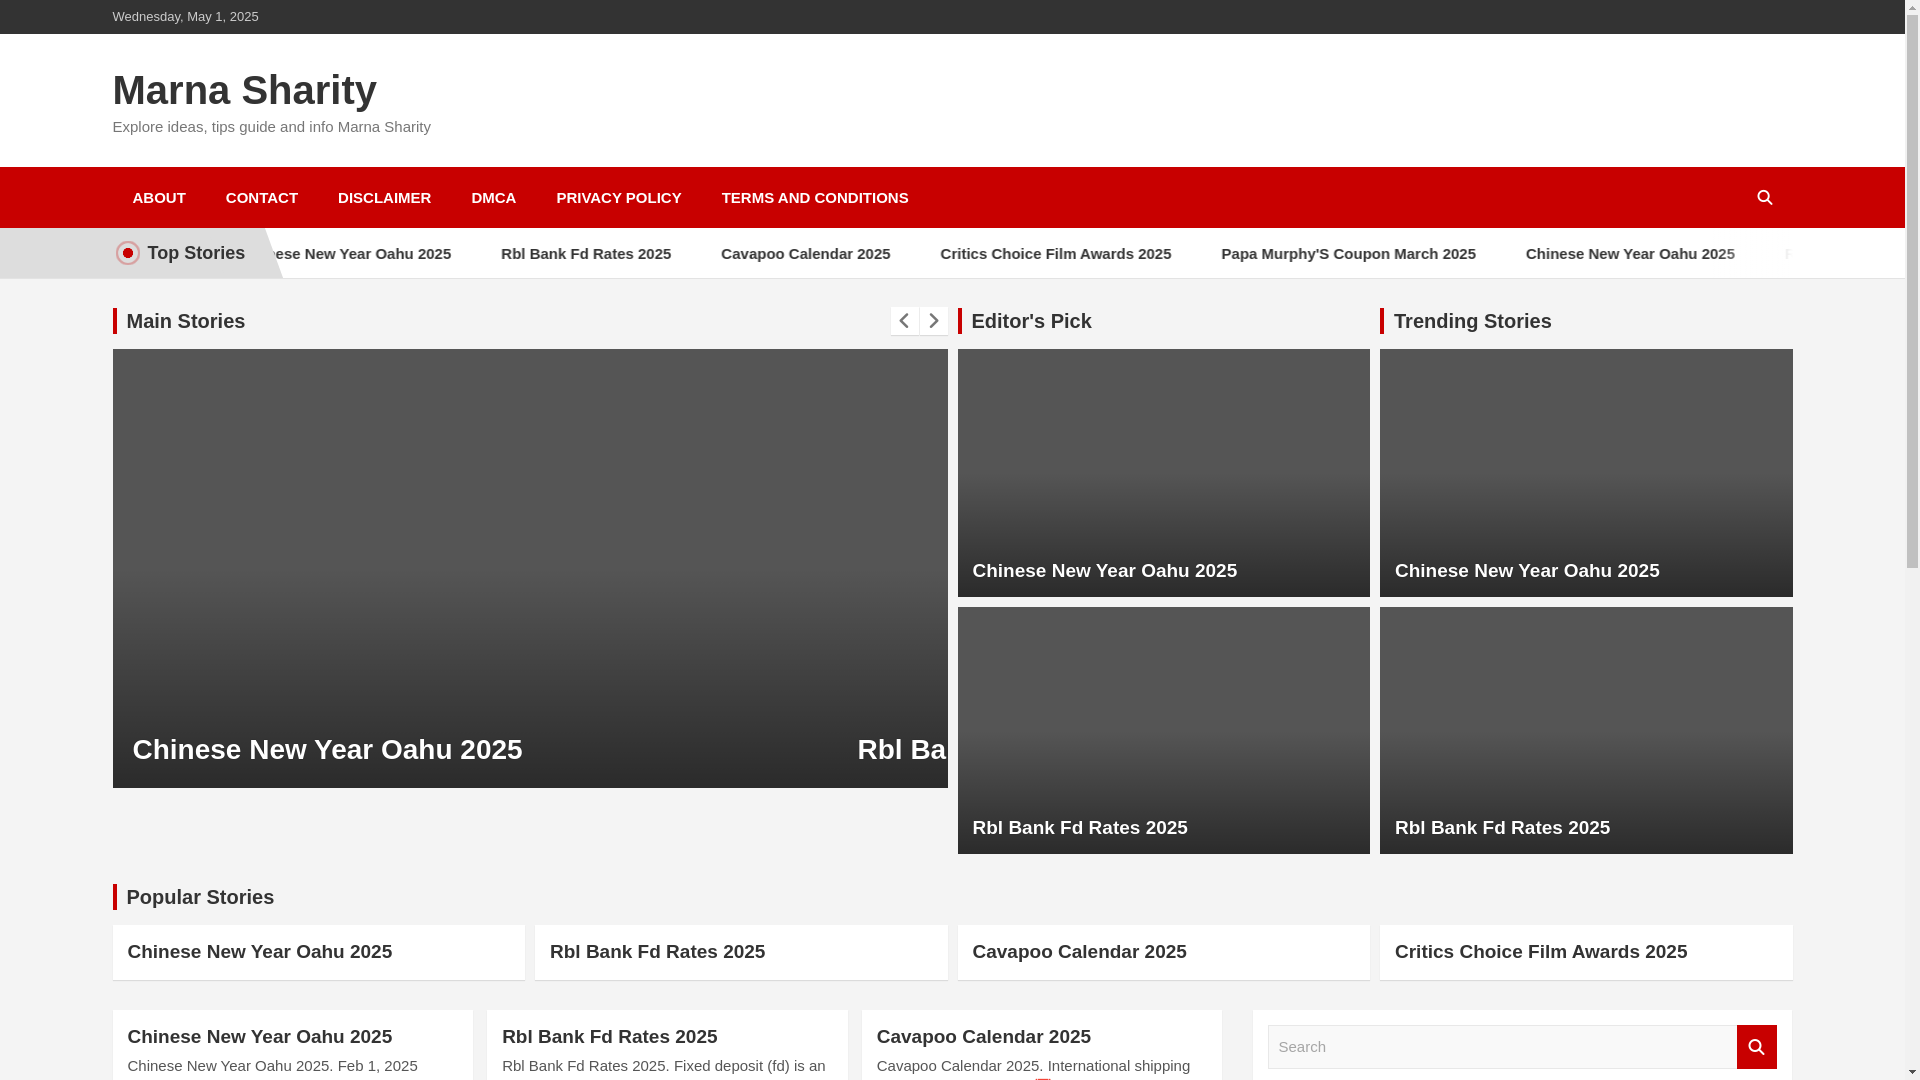Open the ABOUT menu item

(158, 198)
